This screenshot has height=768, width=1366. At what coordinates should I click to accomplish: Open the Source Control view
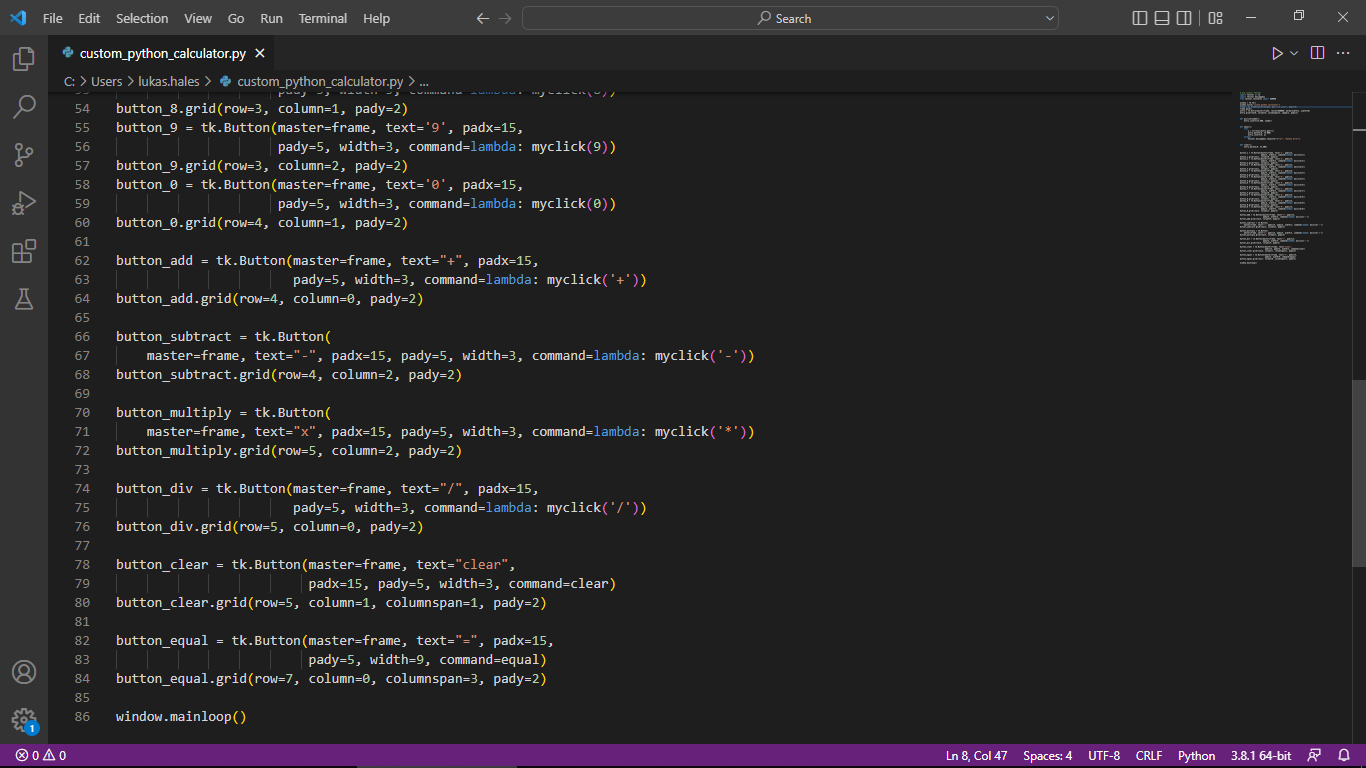point(24,153)
